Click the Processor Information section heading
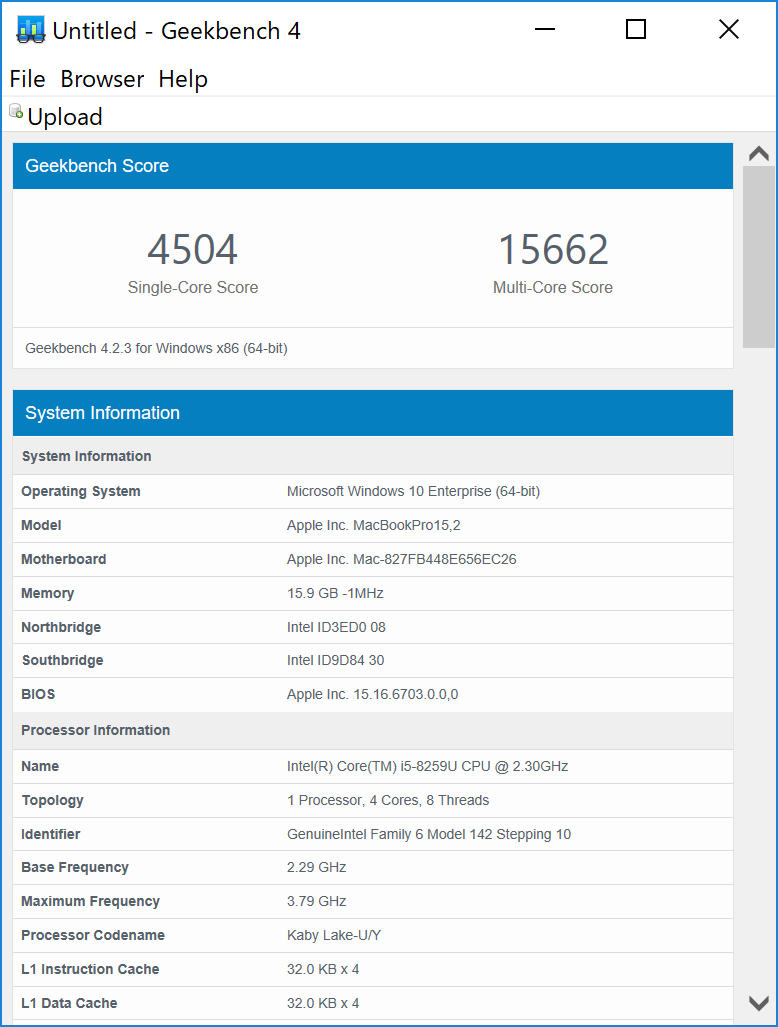The height and width of the screenshot is (1027, 778). pyautogui.click(x=96, y=731)
